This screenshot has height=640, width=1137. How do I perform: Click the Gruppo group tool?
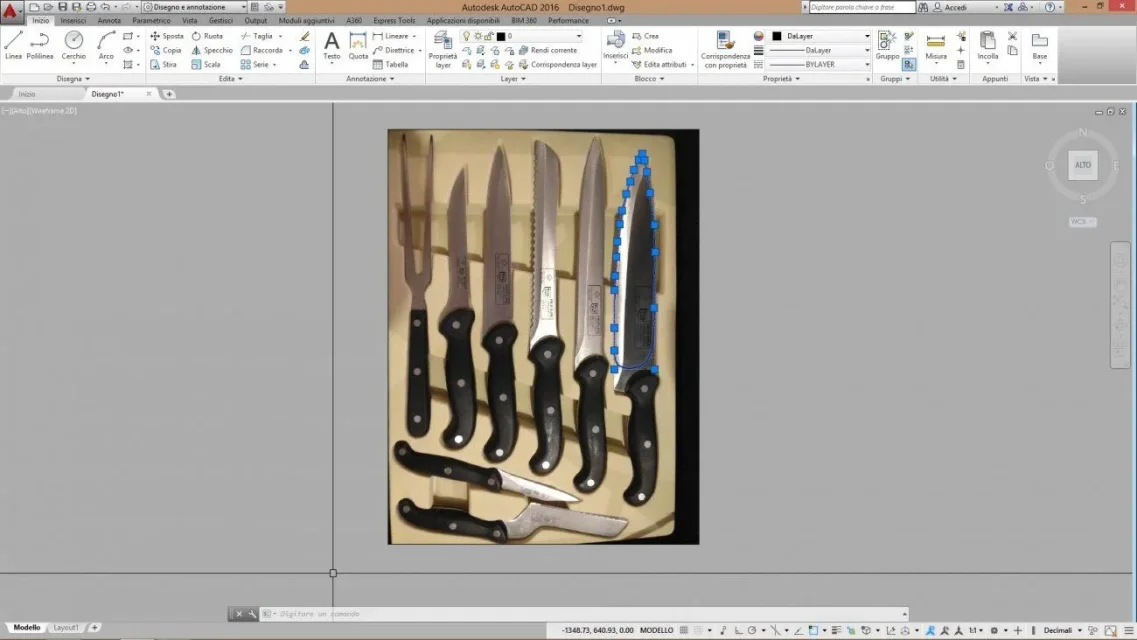click(887, 45)
